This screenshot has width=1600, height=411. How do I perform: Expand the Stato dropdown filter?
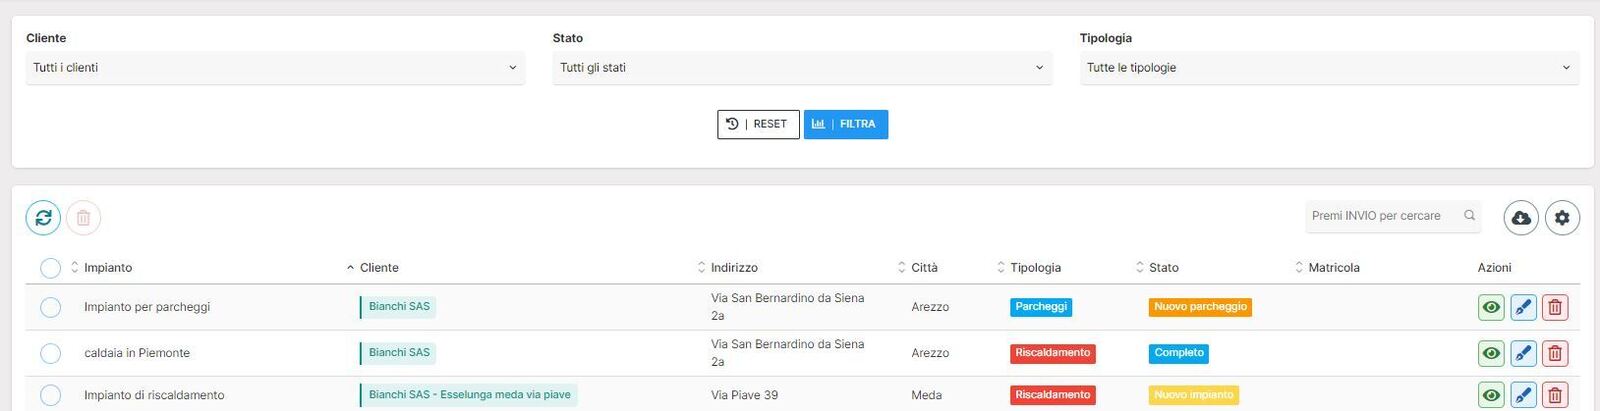click(802, 68)
